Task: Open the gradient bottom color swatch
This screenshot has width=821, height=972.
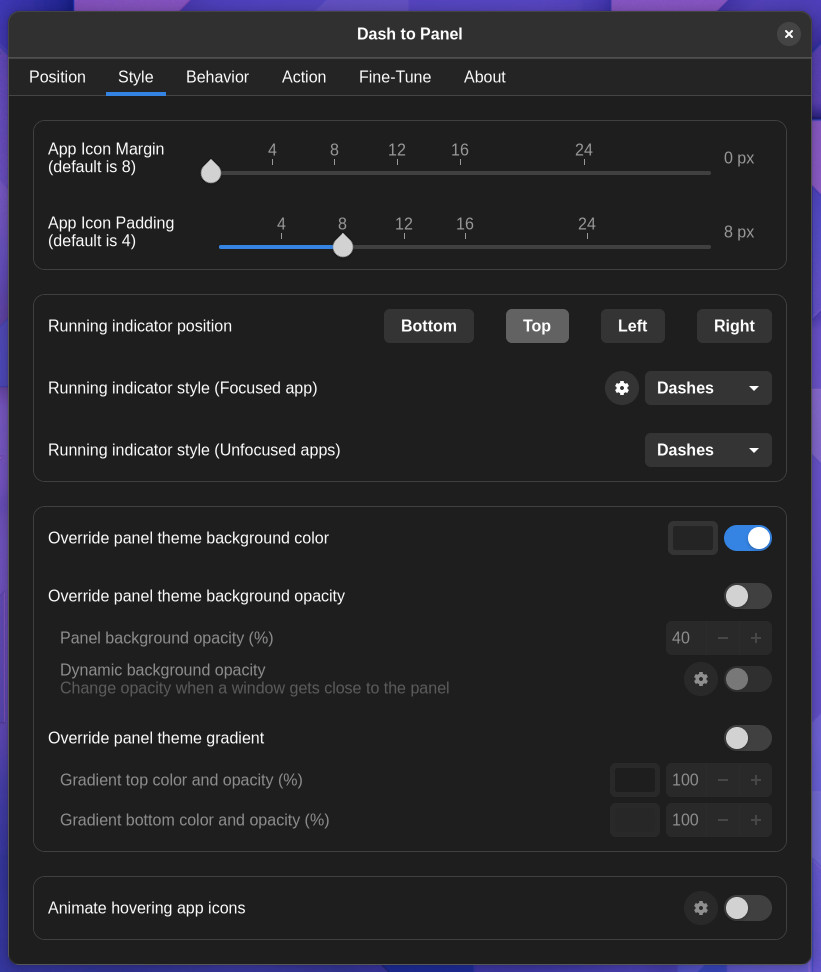Action: point(634,820)
